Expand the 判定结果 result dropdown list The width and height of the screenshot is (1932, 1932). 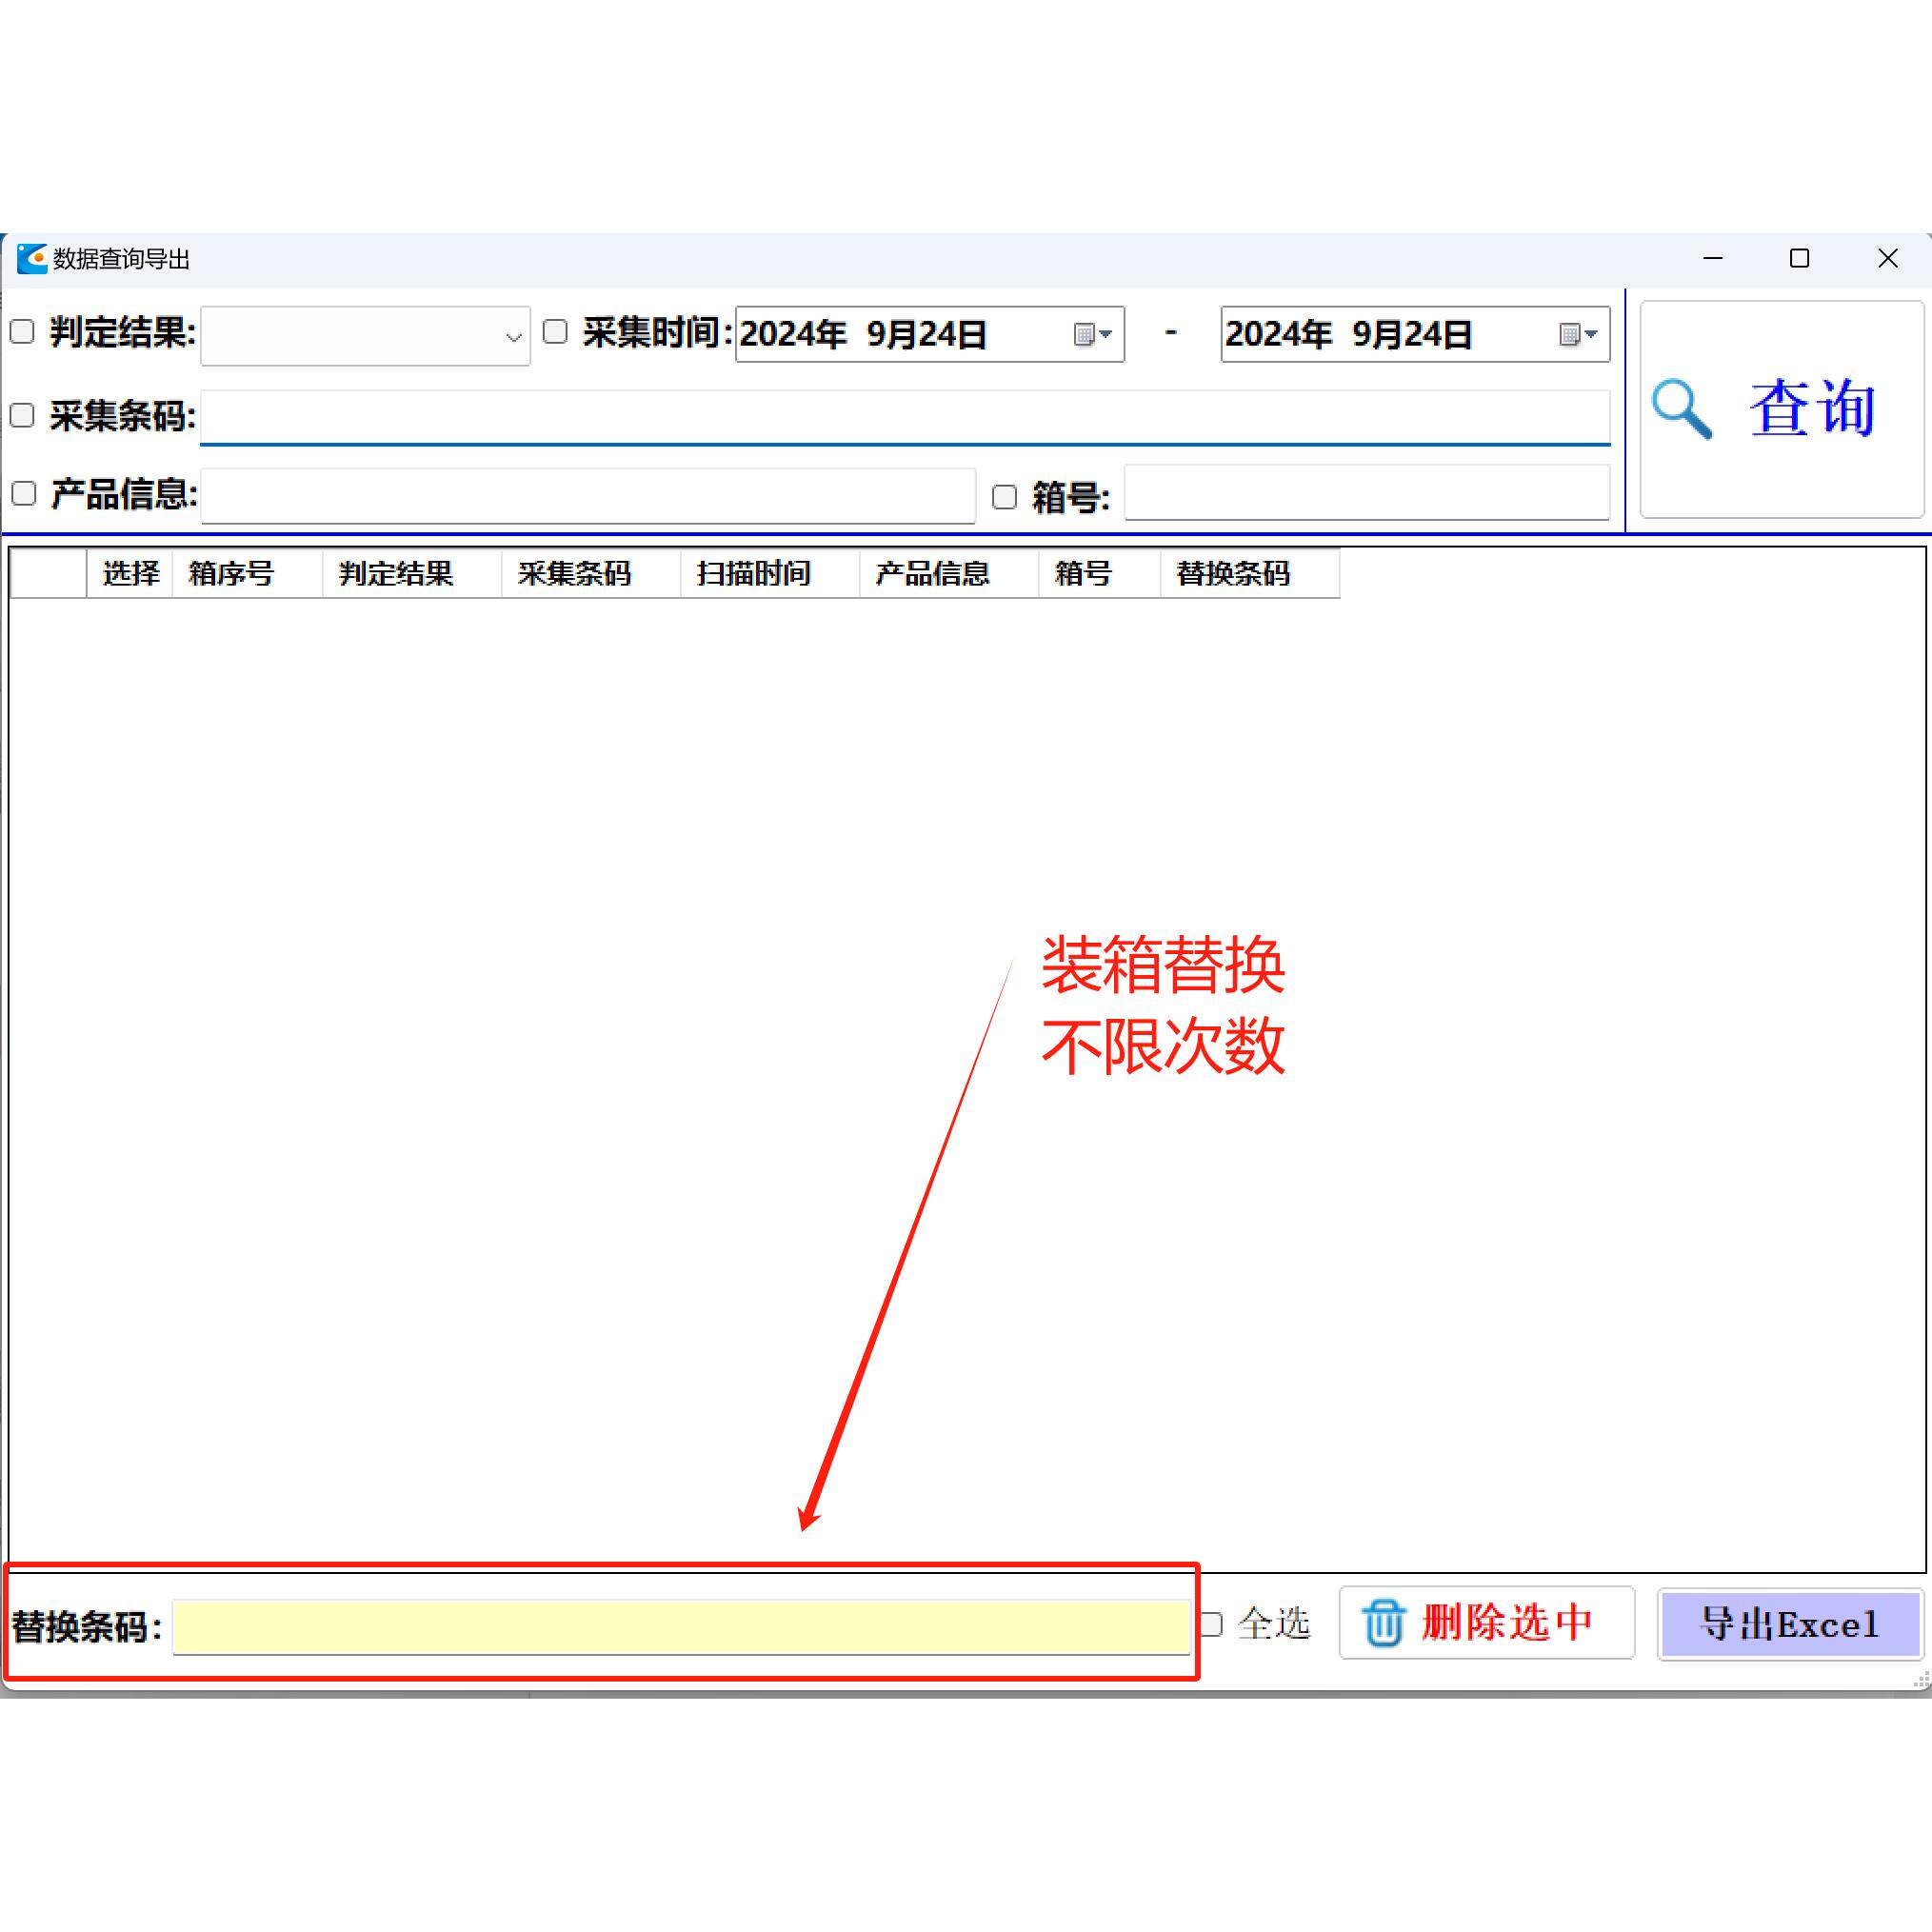click(512, 336)
